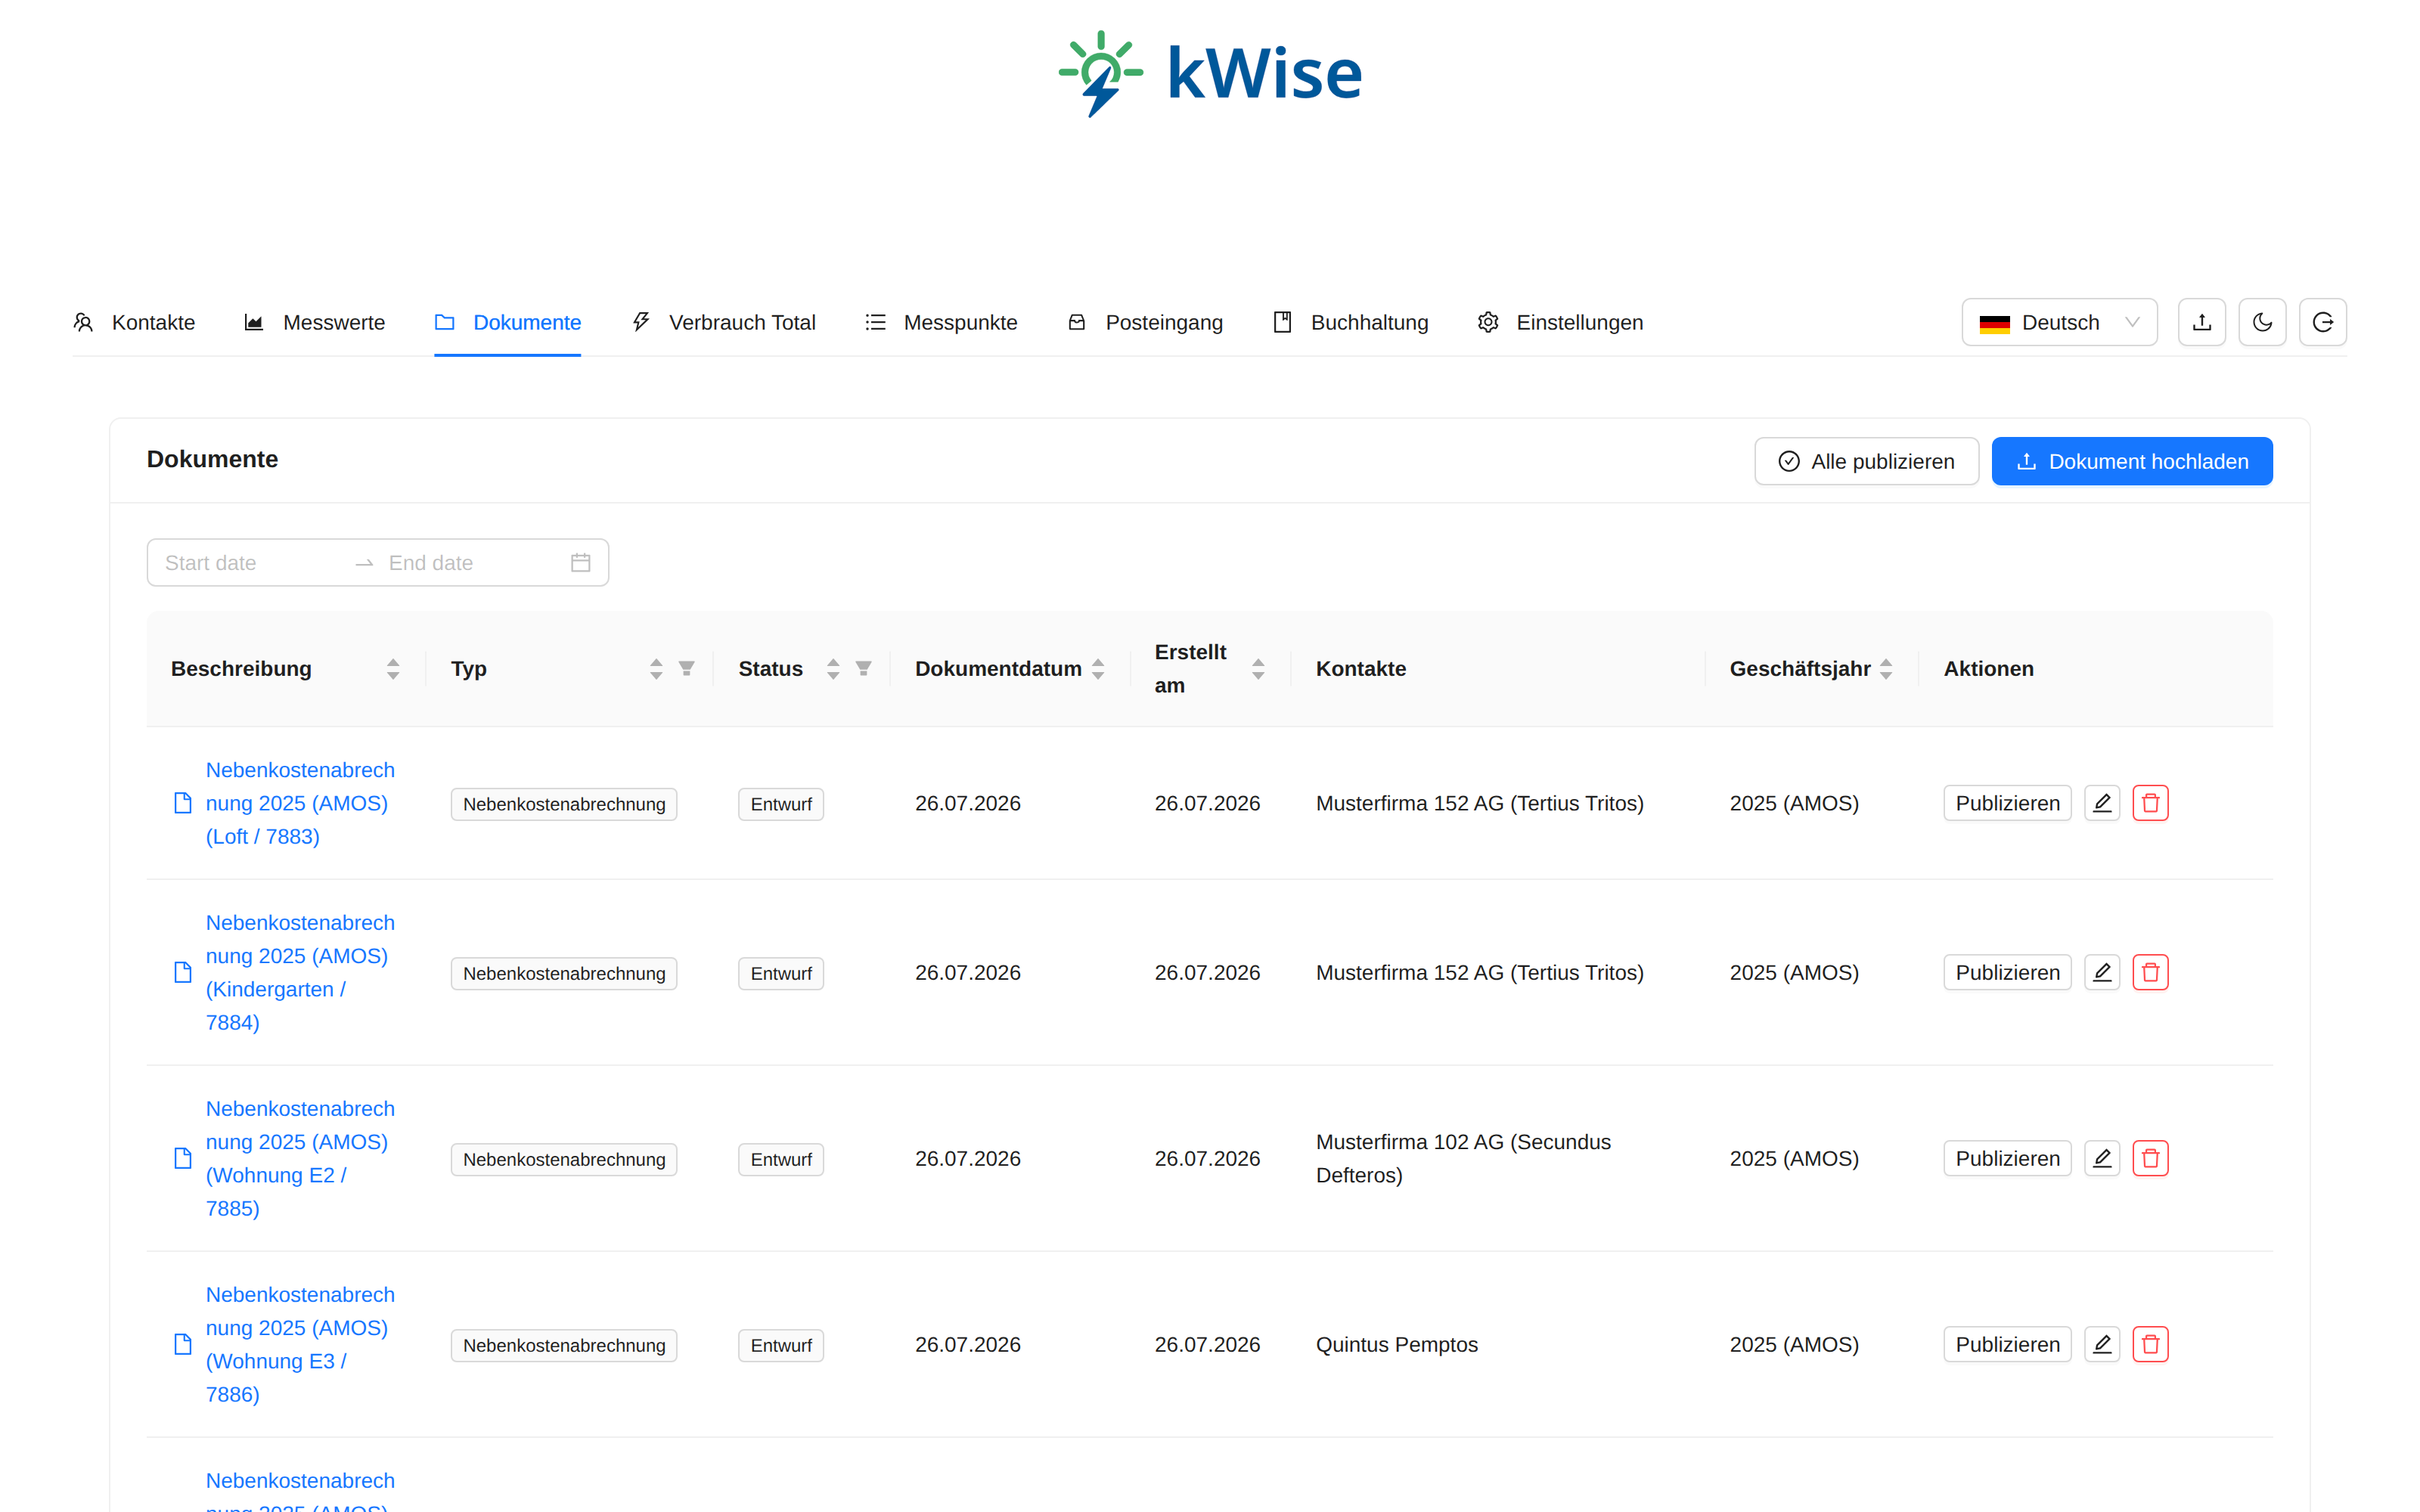Click file icon of Wohnung E3 / 7886 row
Image resolution: width=2420 pixels, height=1512 pixels.
[183, 1344]
